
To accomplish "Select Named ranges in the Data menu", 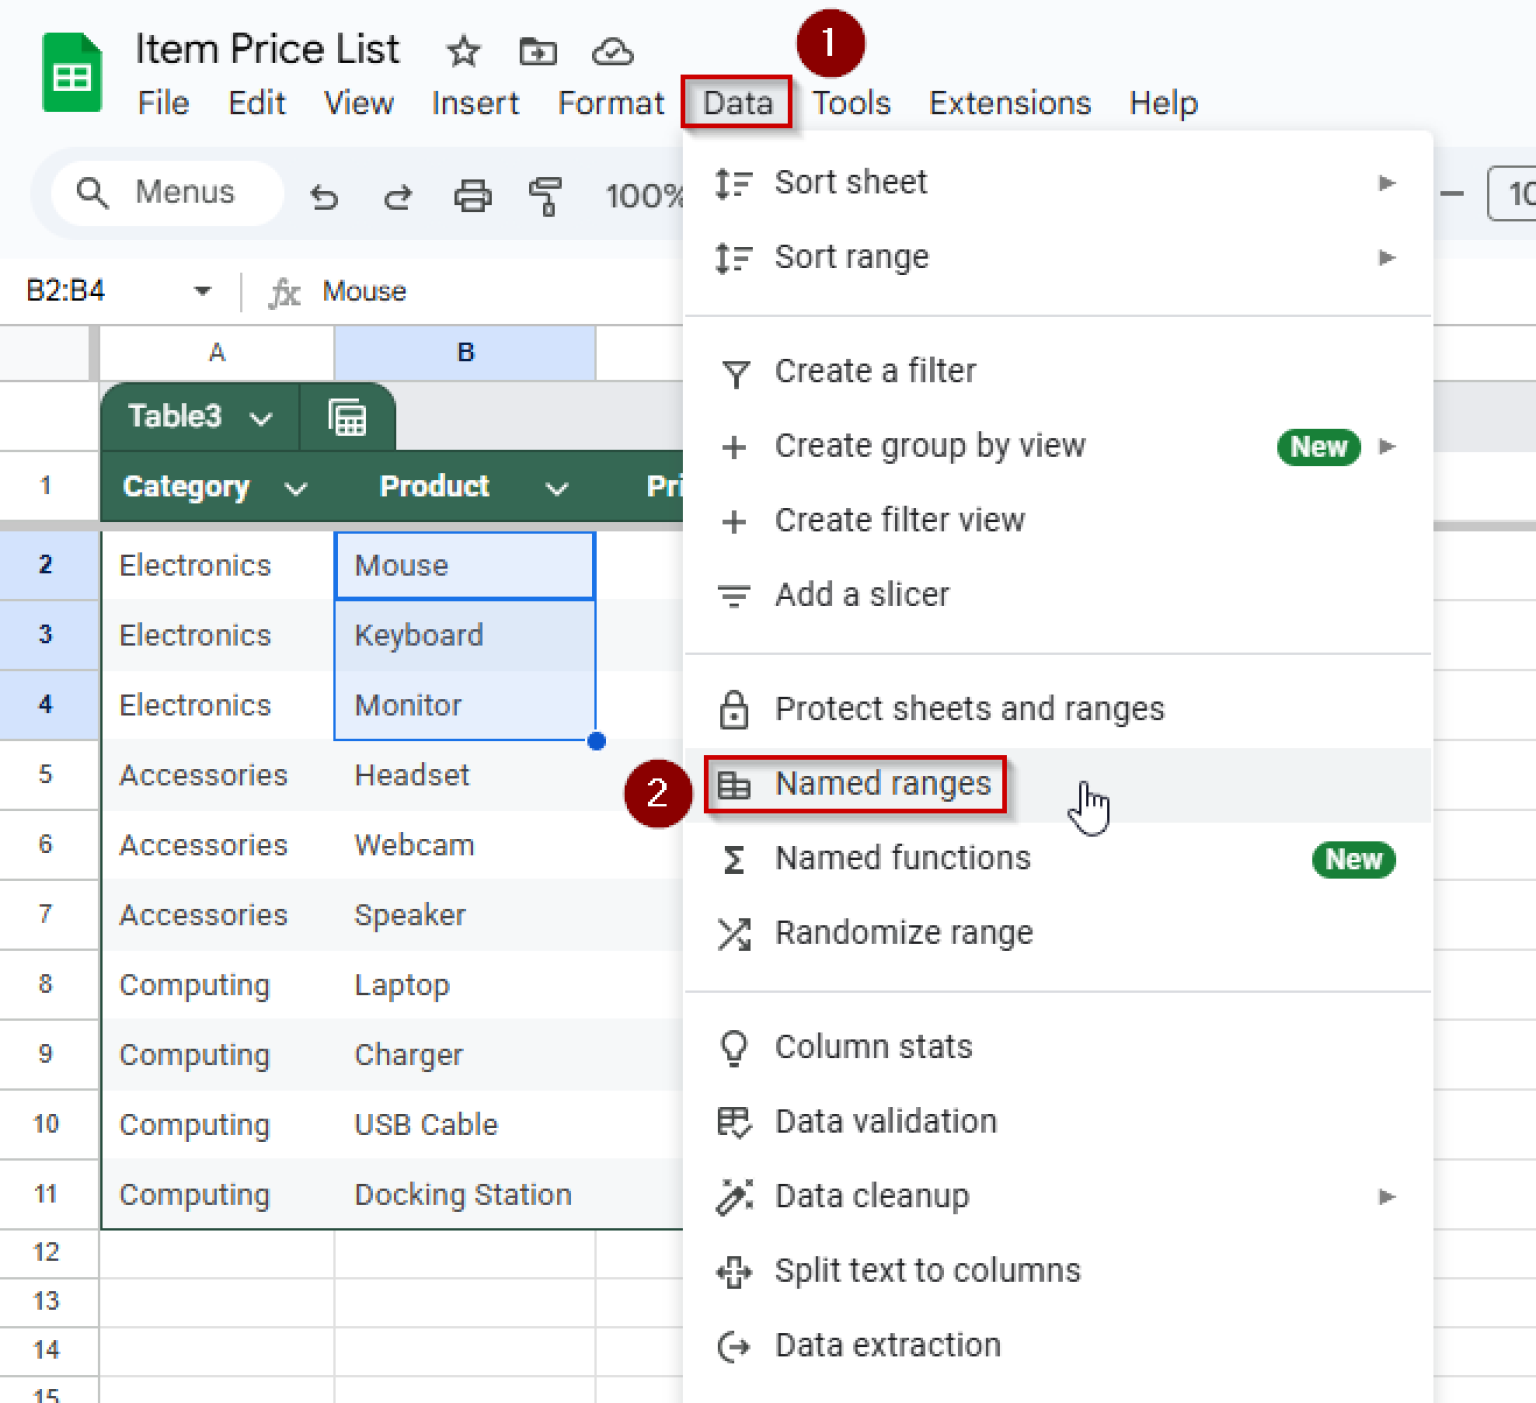I will pyautogui.click(x=882, y=784).
